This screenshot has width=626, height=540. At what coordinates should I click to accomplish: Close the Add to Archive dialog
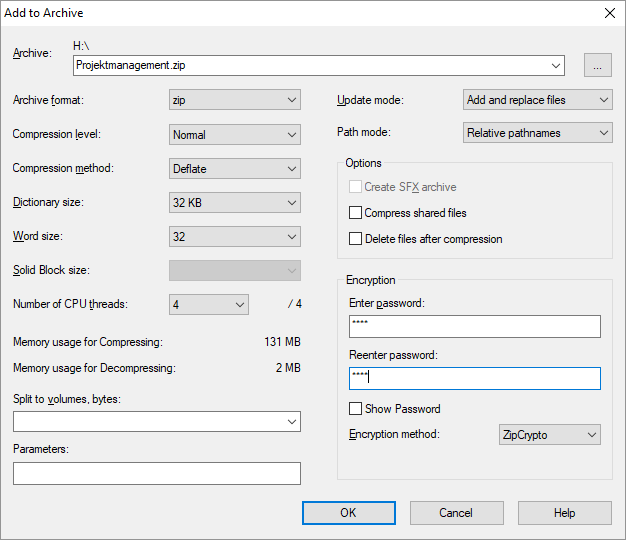[x=609, y=13]
